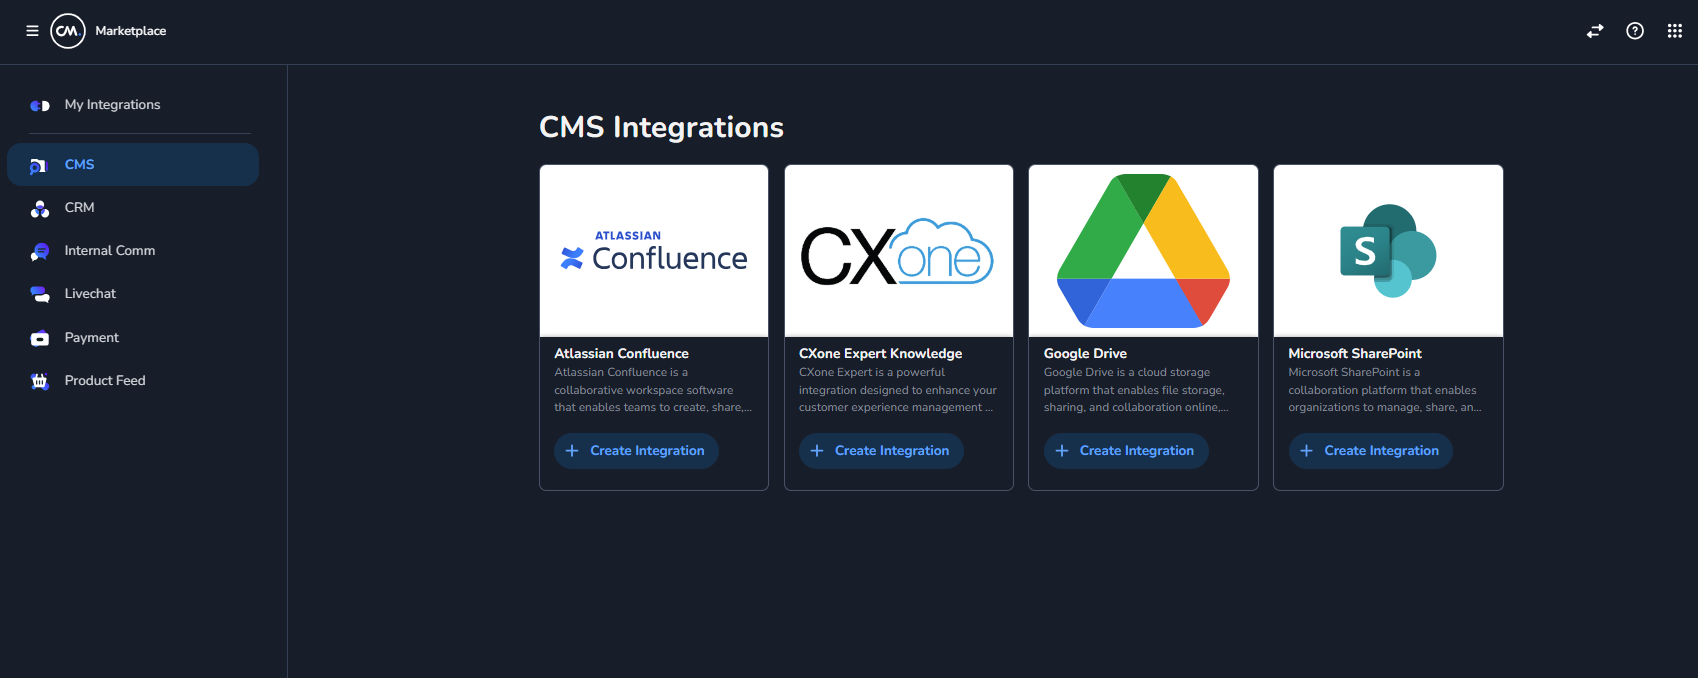Click the switch account arrows icon

[1595, 31]
